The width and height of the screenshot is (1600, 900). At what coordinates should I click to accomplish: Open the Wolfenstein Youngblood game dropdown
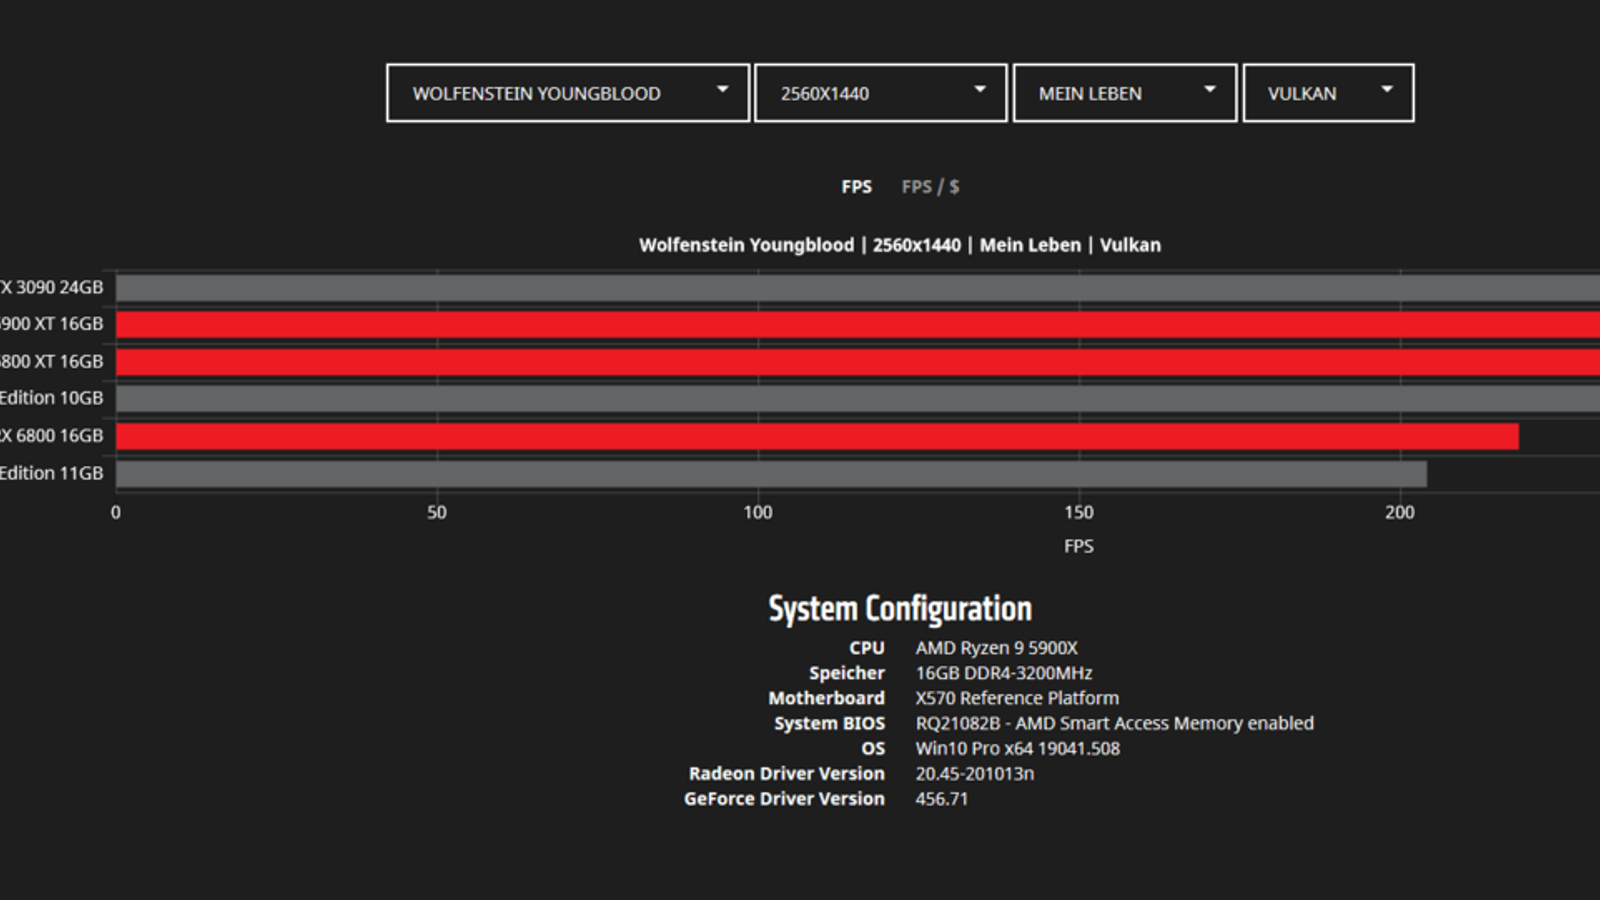[568, 93]
